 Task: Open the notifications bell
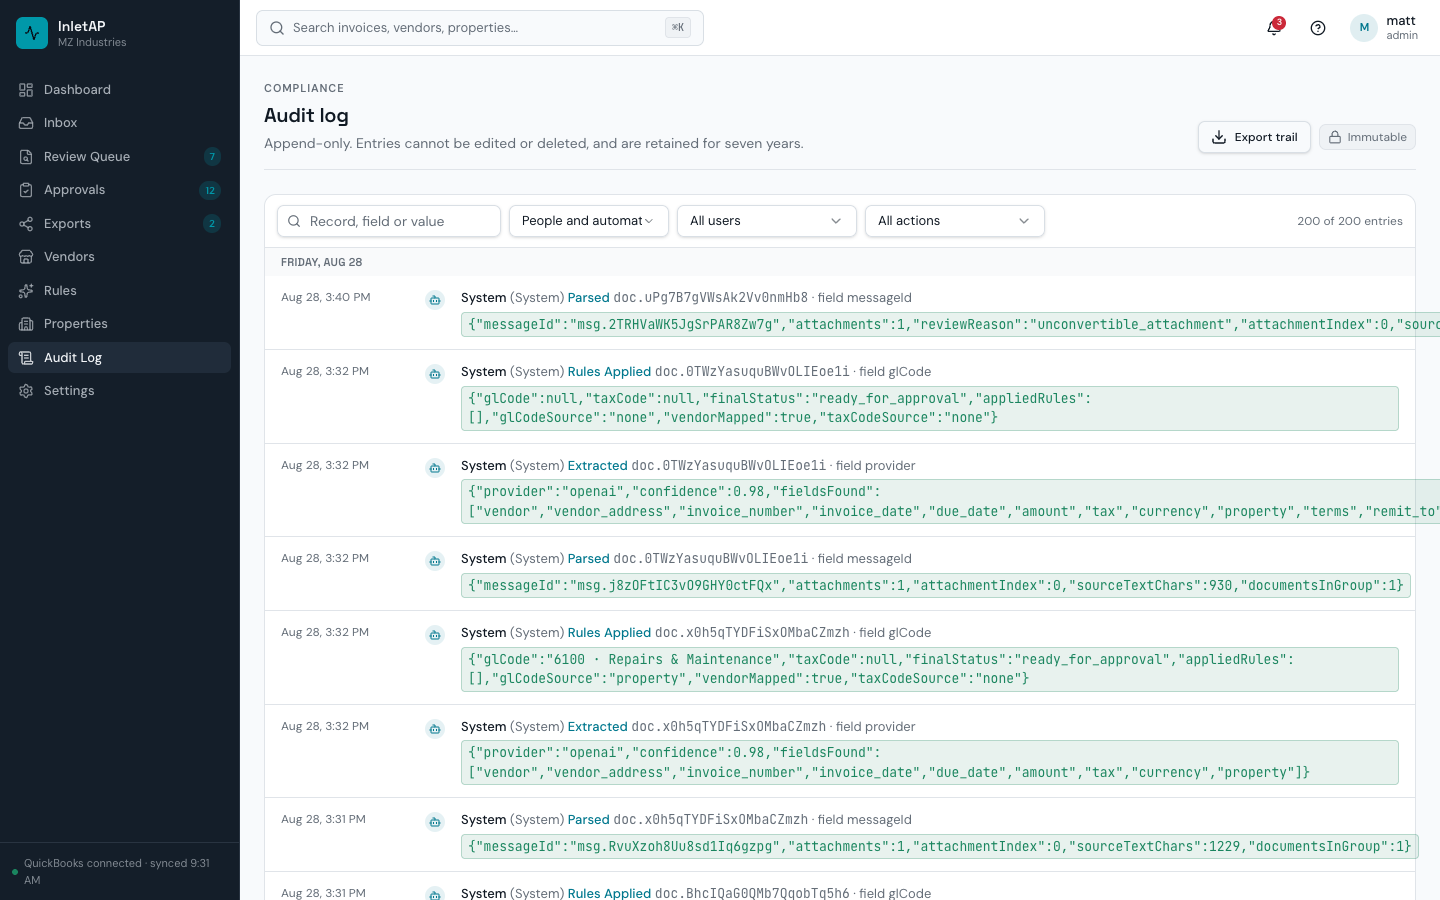(1274, 28)
